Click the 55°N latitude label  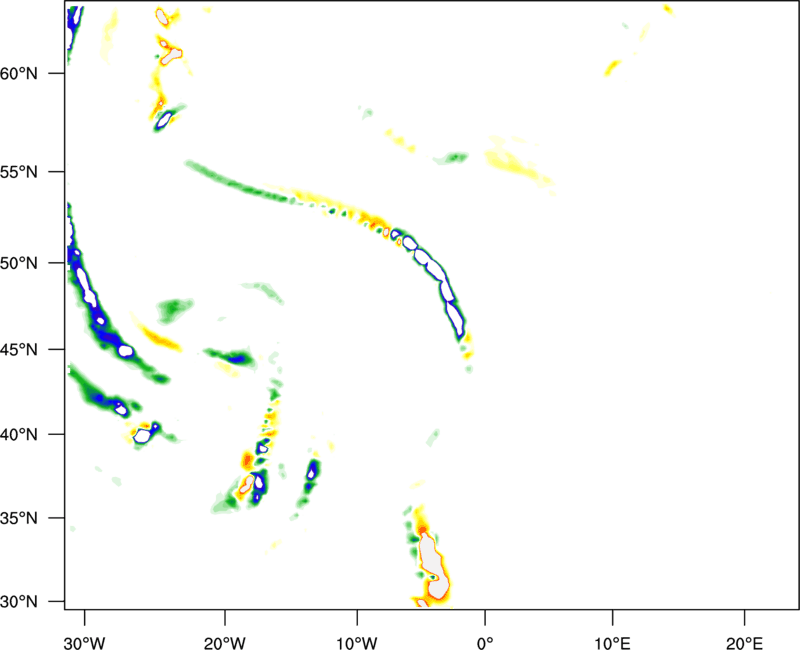coord(19,172)
